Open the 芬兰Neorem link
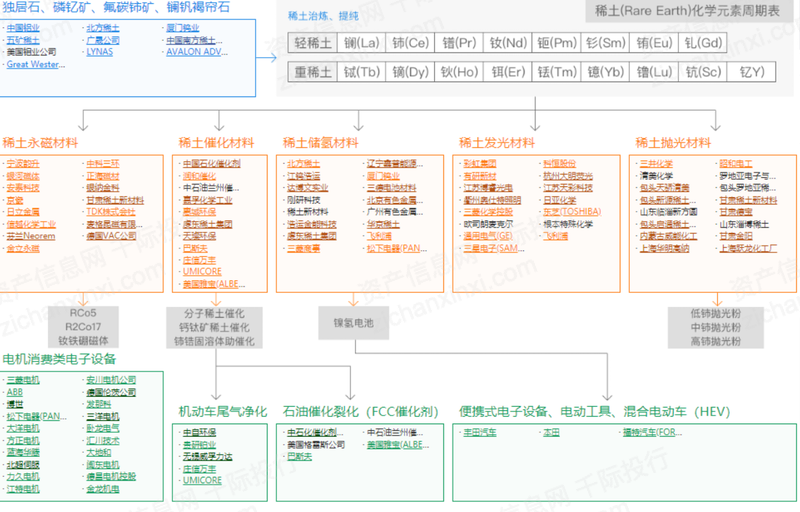Screen dimensions: 800x512 tap(31, 236)
